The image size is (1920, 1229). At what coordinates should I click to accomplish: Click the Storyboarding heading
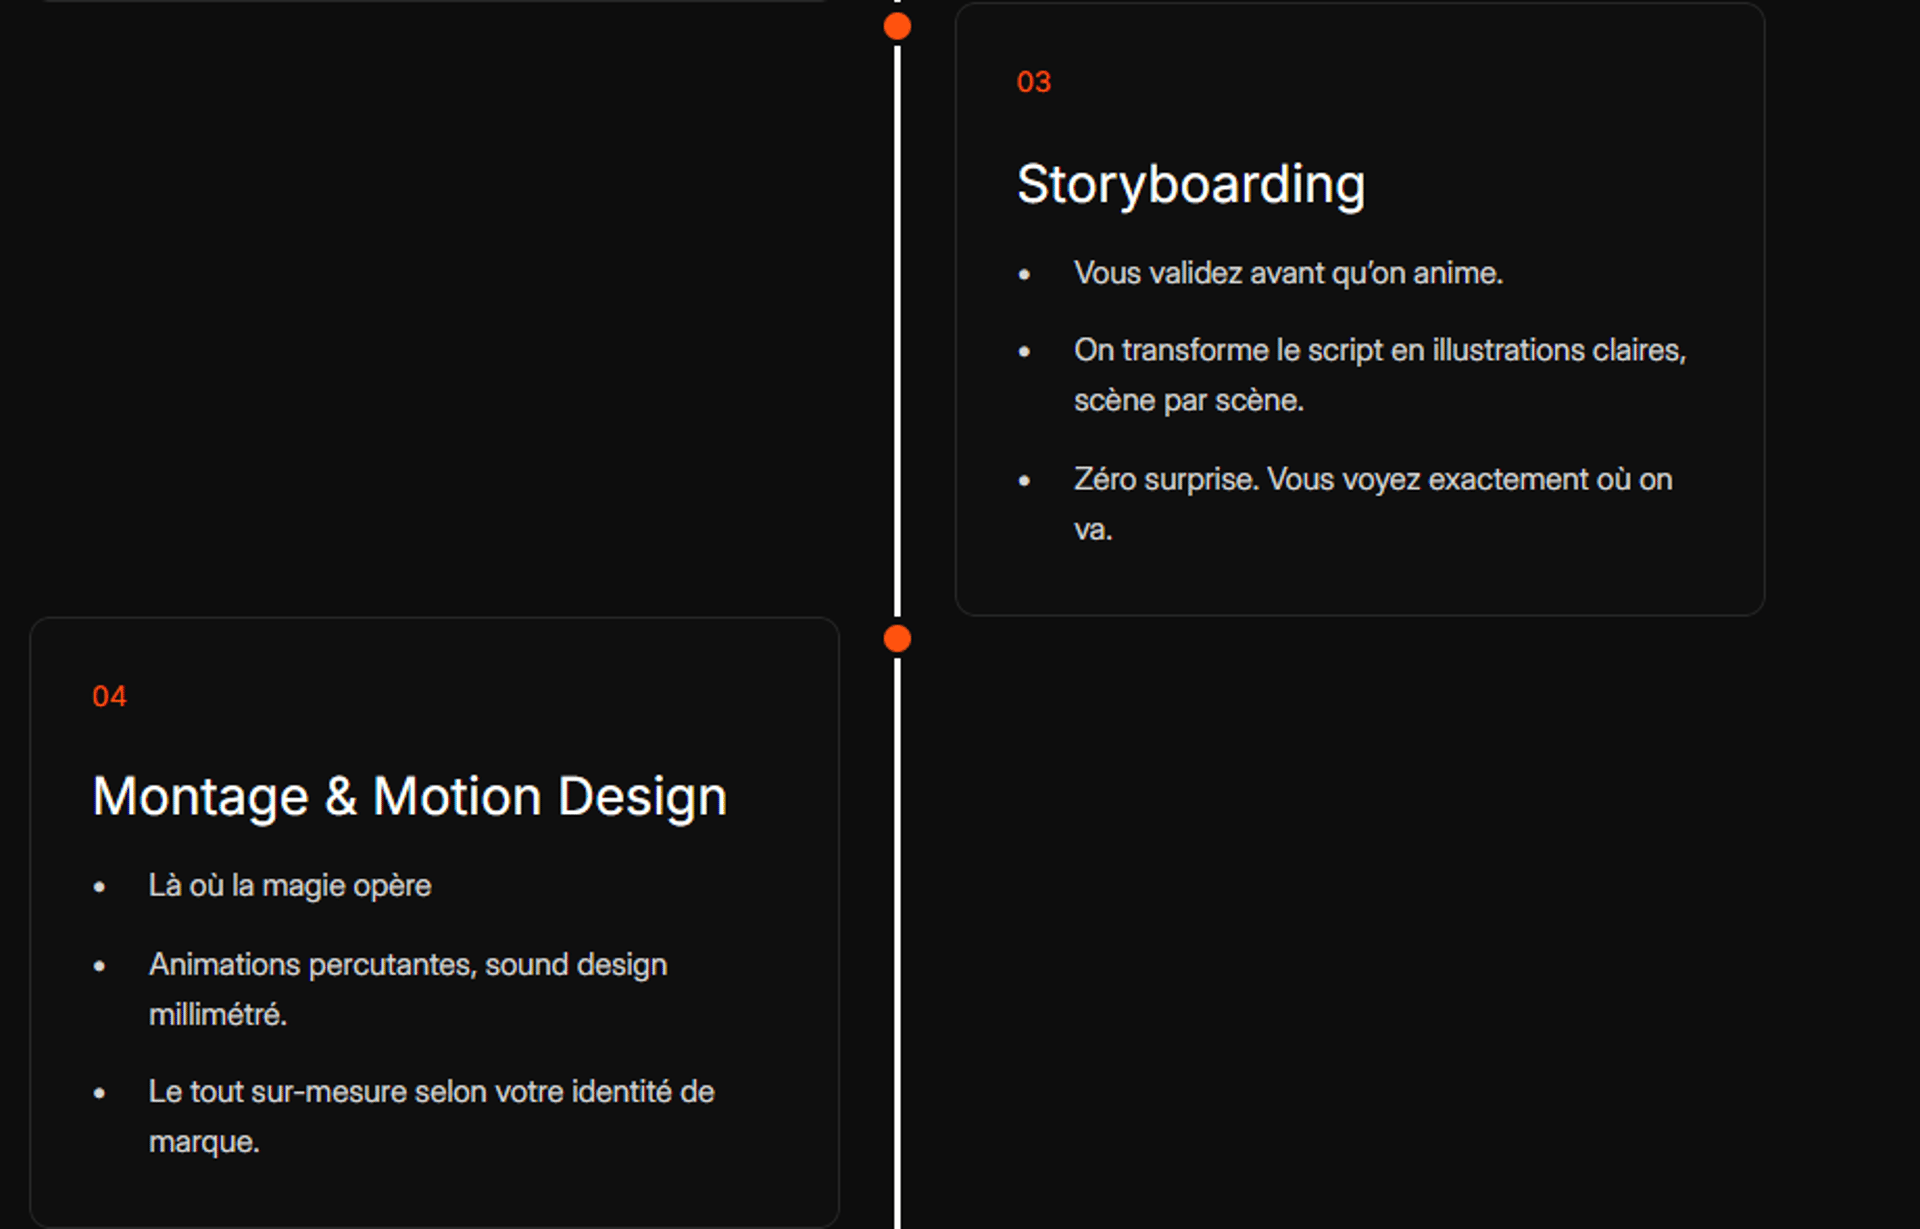(x=1190, y=185)
